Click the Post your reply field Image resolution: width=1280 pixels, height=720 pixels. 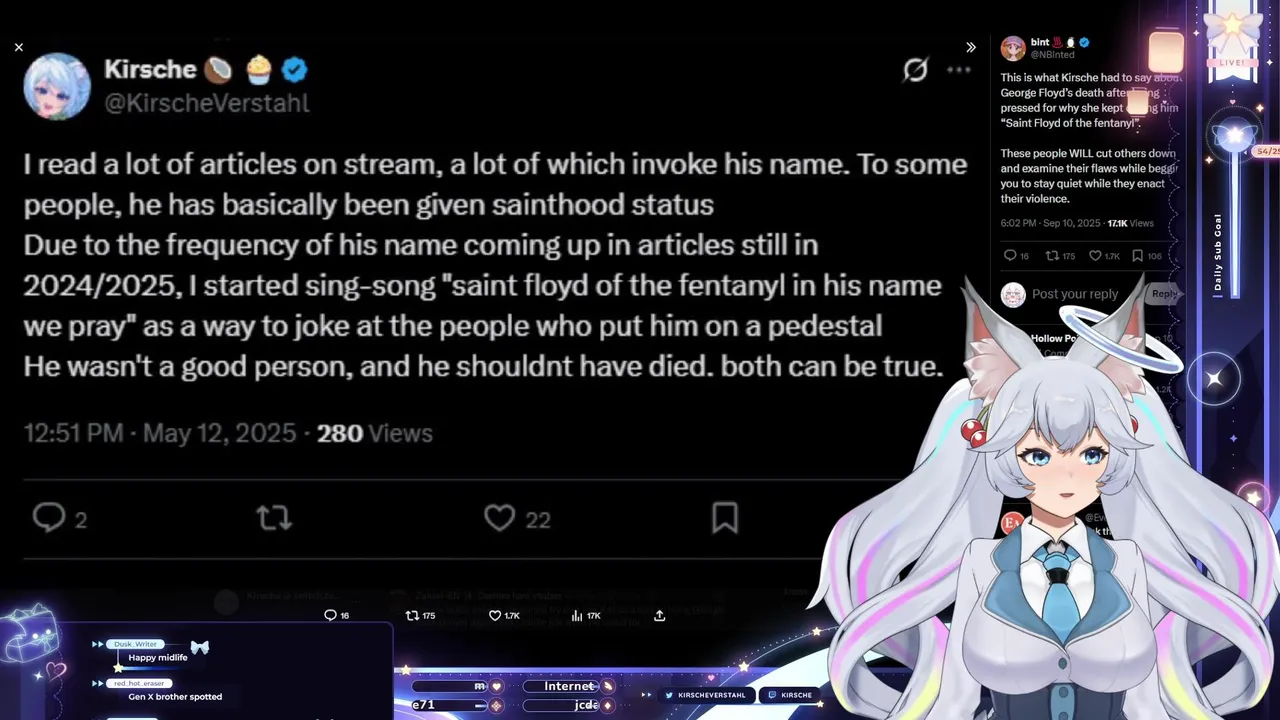pos(1075,294)
